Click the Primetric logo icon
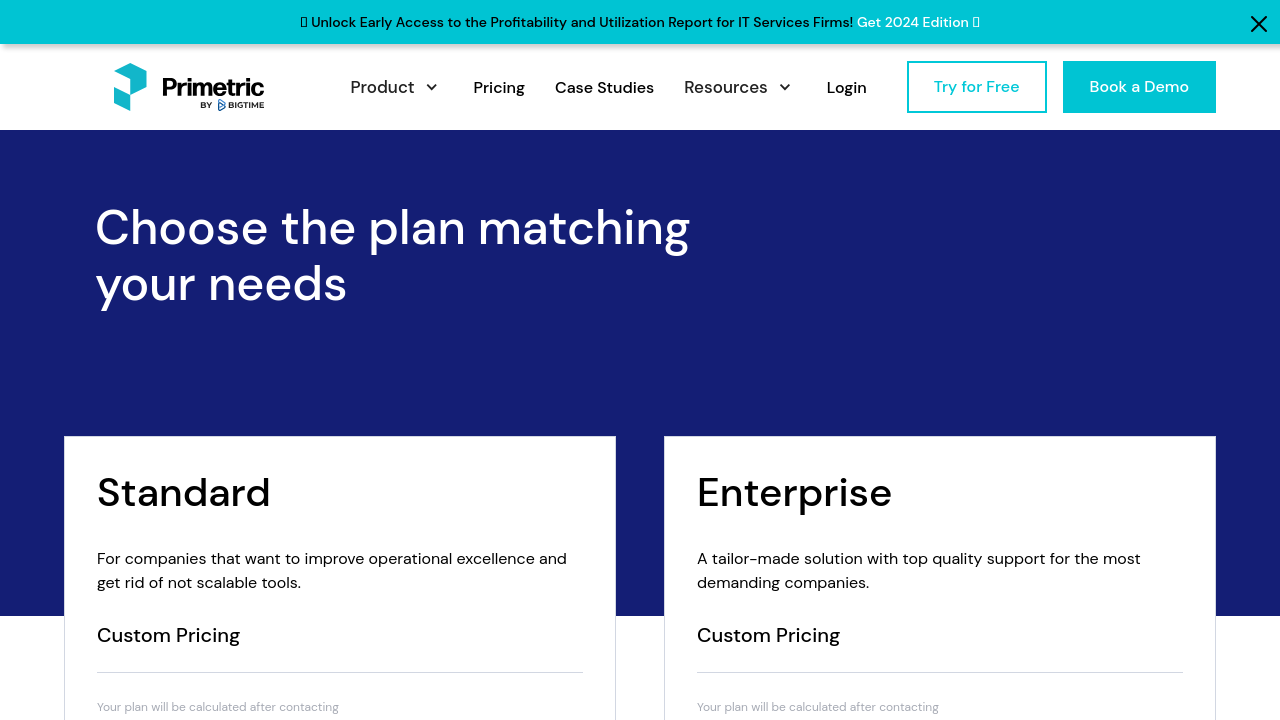Viewport: 1280px width, 720px height. coord(130,87)
